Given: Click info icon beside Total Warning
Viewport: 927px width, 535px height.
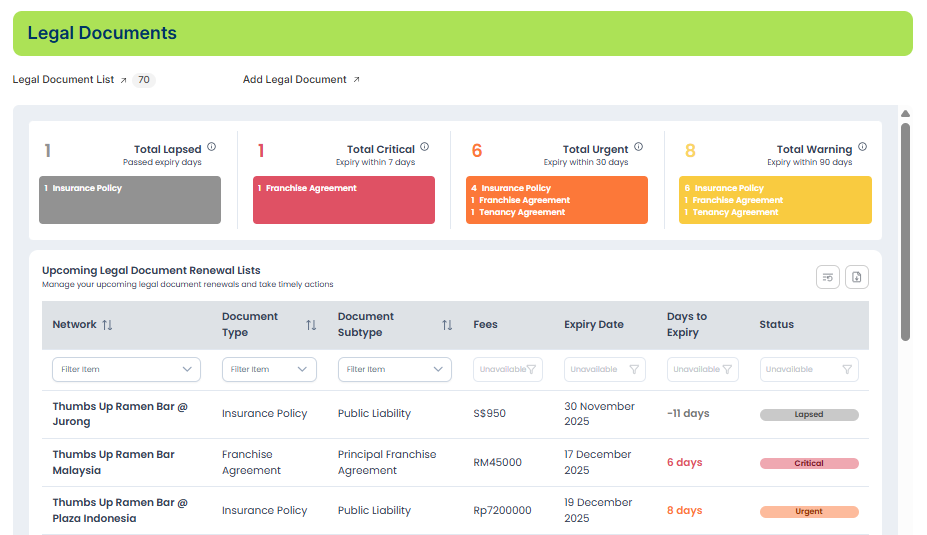Looking at the screenshot, I should pos(862,147).
